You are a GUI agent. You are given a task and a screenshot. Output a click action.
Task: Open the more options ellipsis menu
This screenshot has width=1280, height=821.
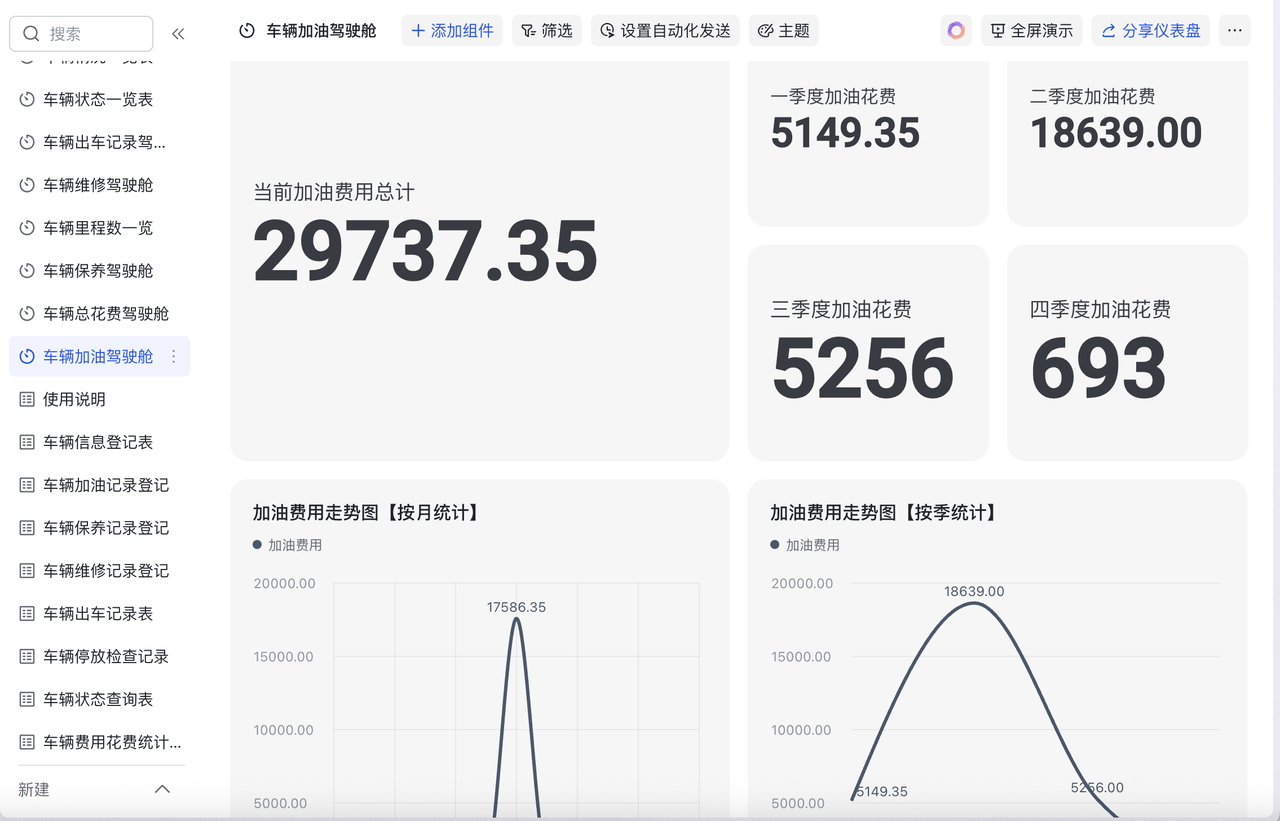coord(1235,31)
